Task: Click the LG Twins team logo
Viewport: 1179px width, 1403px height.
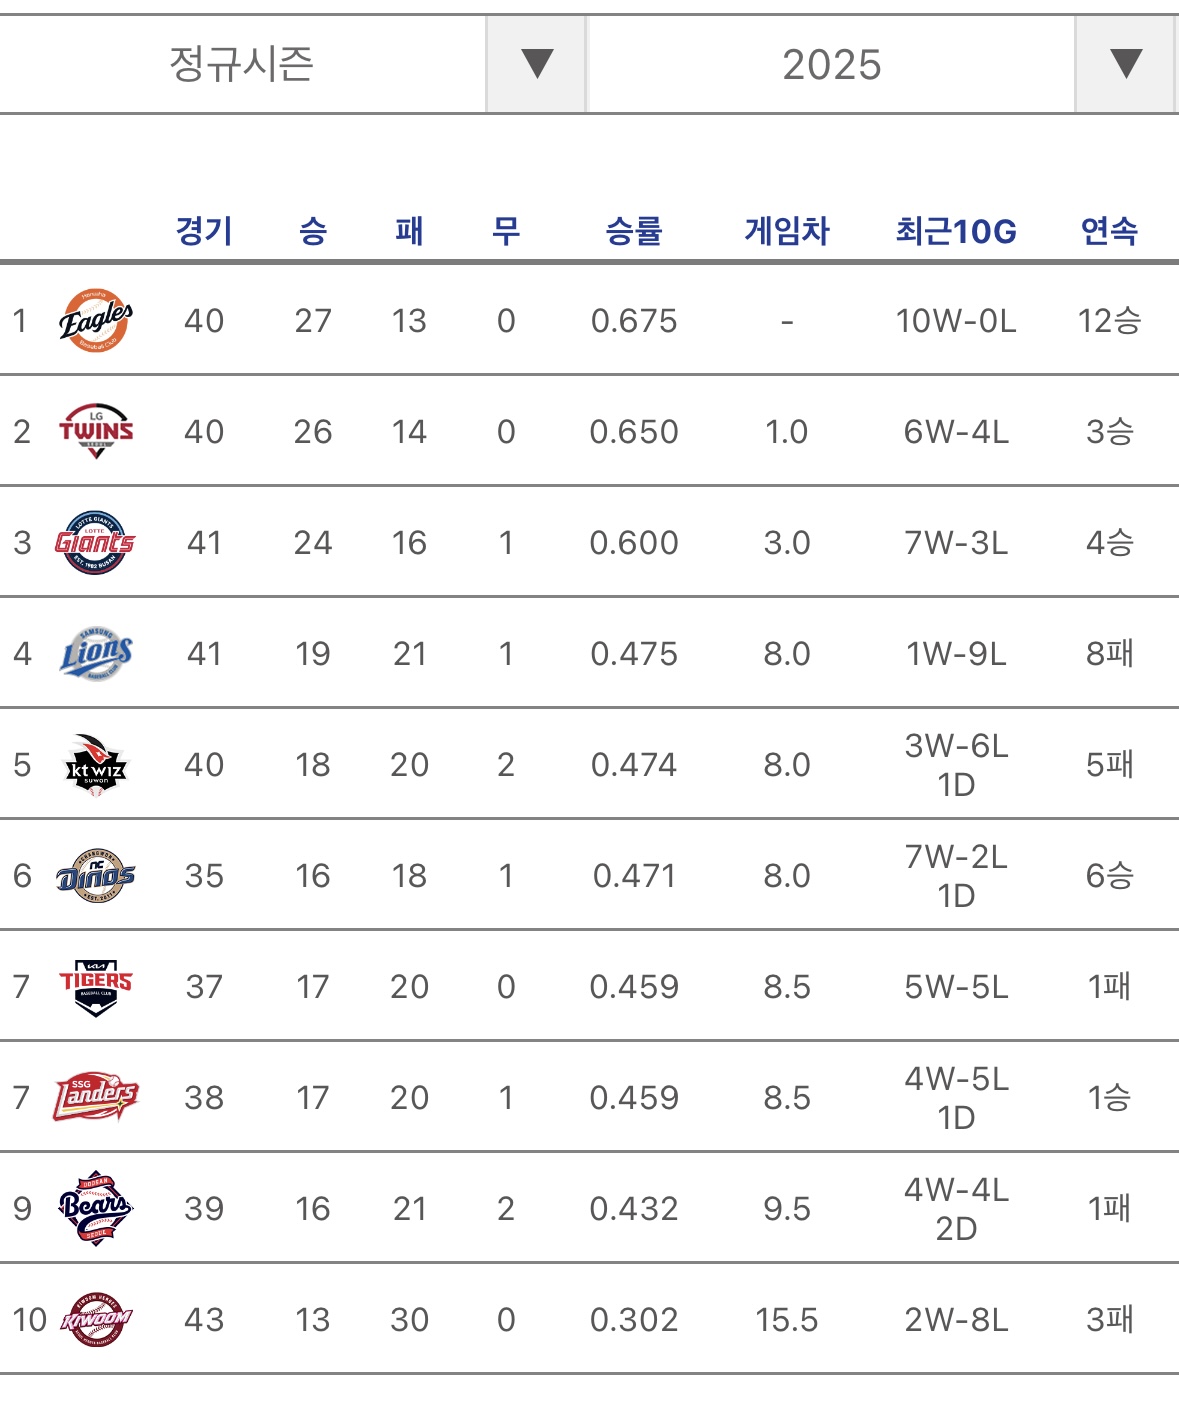Action: pyautogui.click(x=96, y=432)
